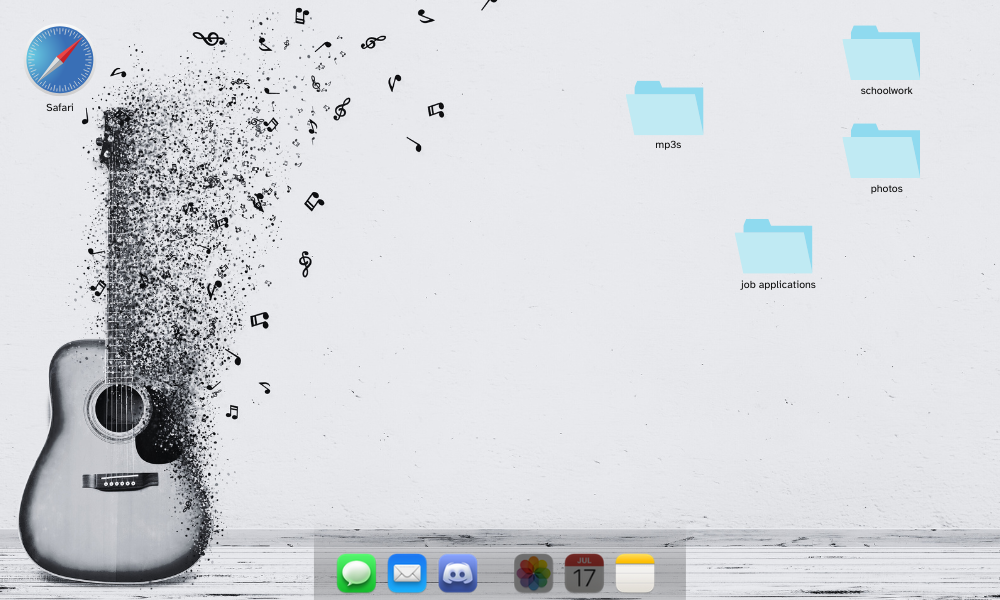Select the job applications folder icon

pos(775,247)
